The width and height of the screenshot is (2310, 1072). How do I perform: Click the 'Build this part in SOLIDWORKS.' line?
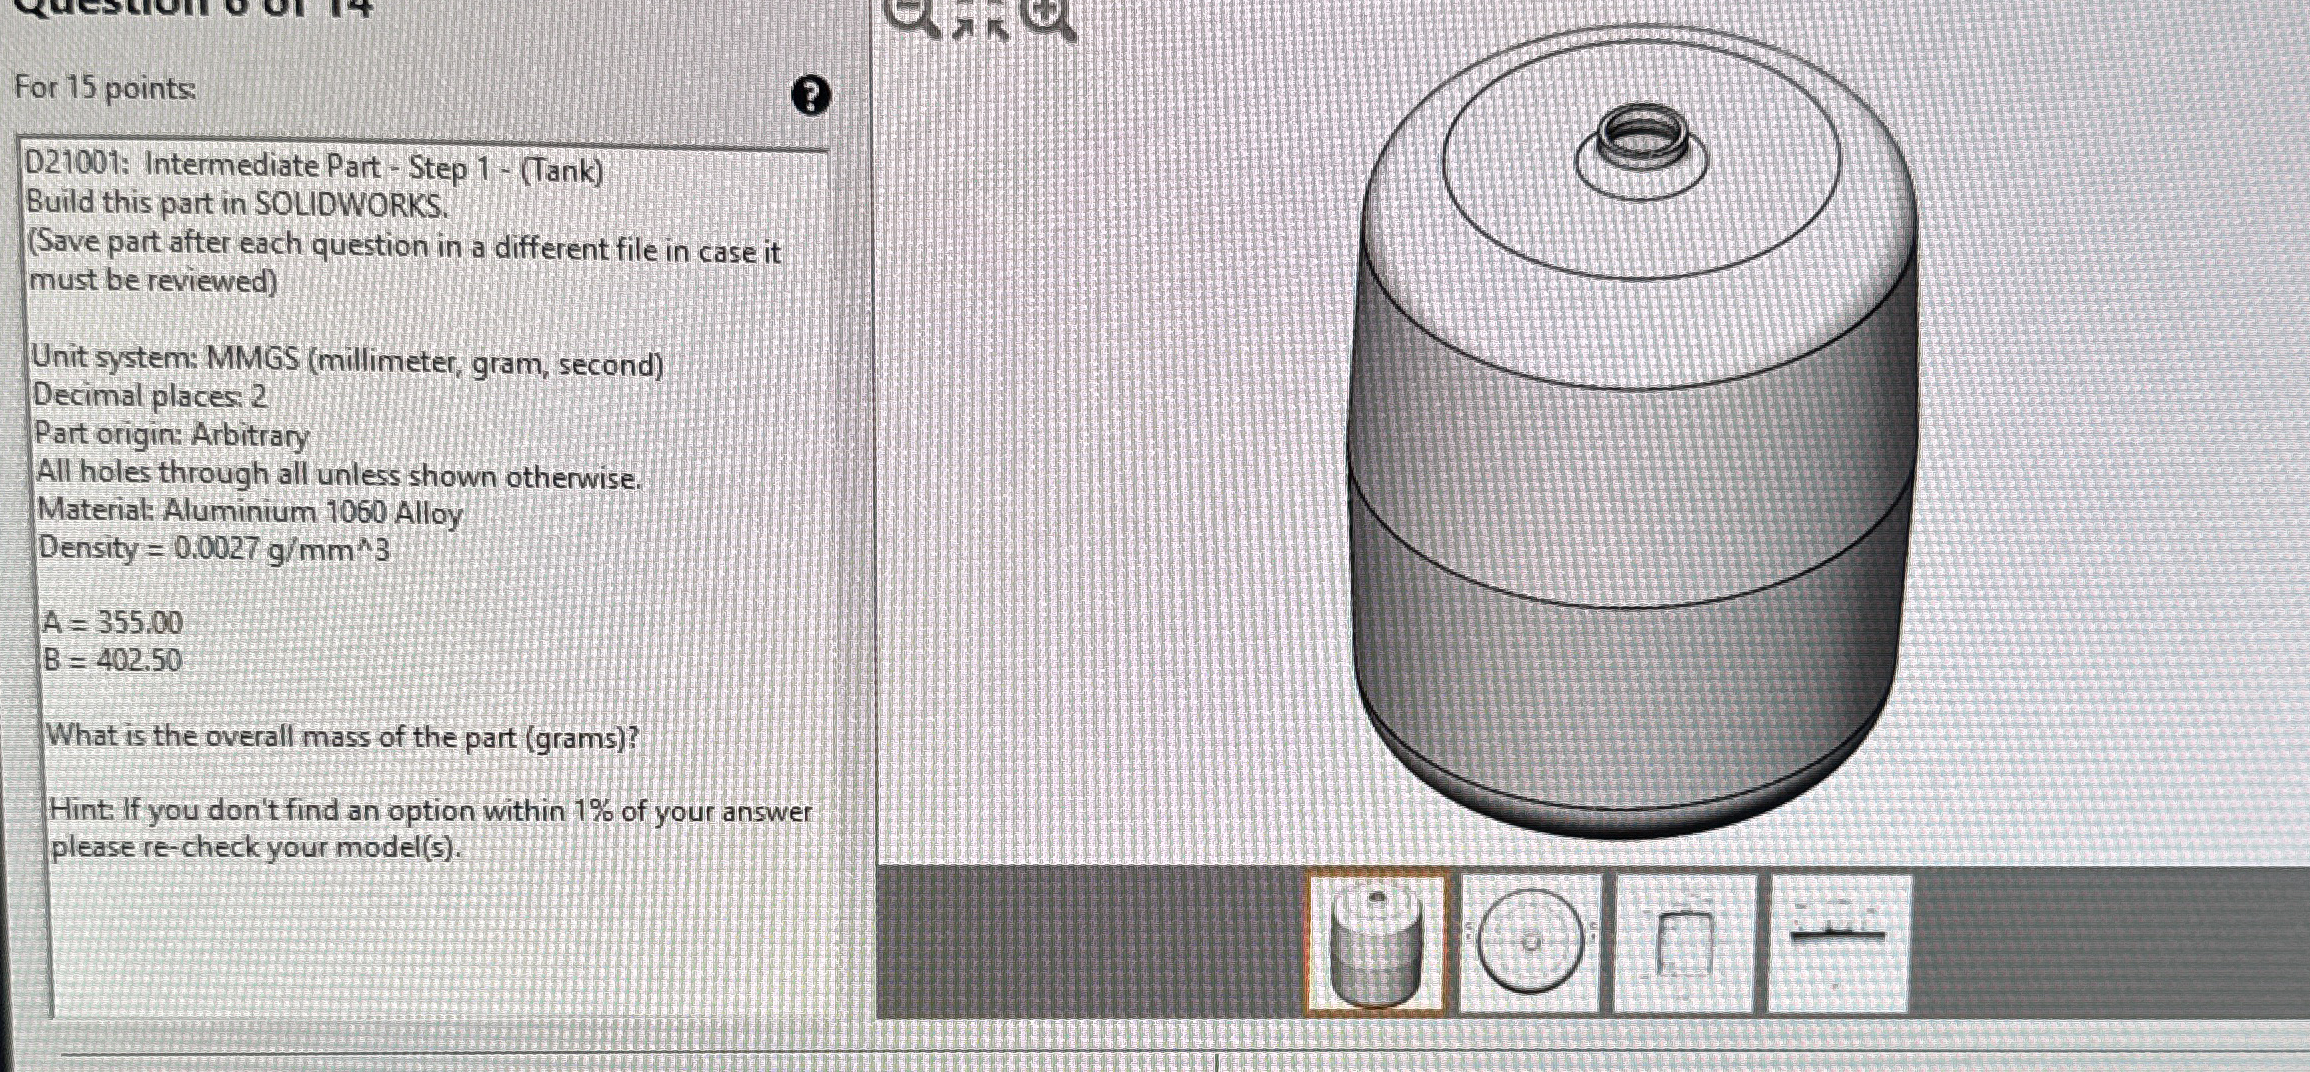point(237,204)
